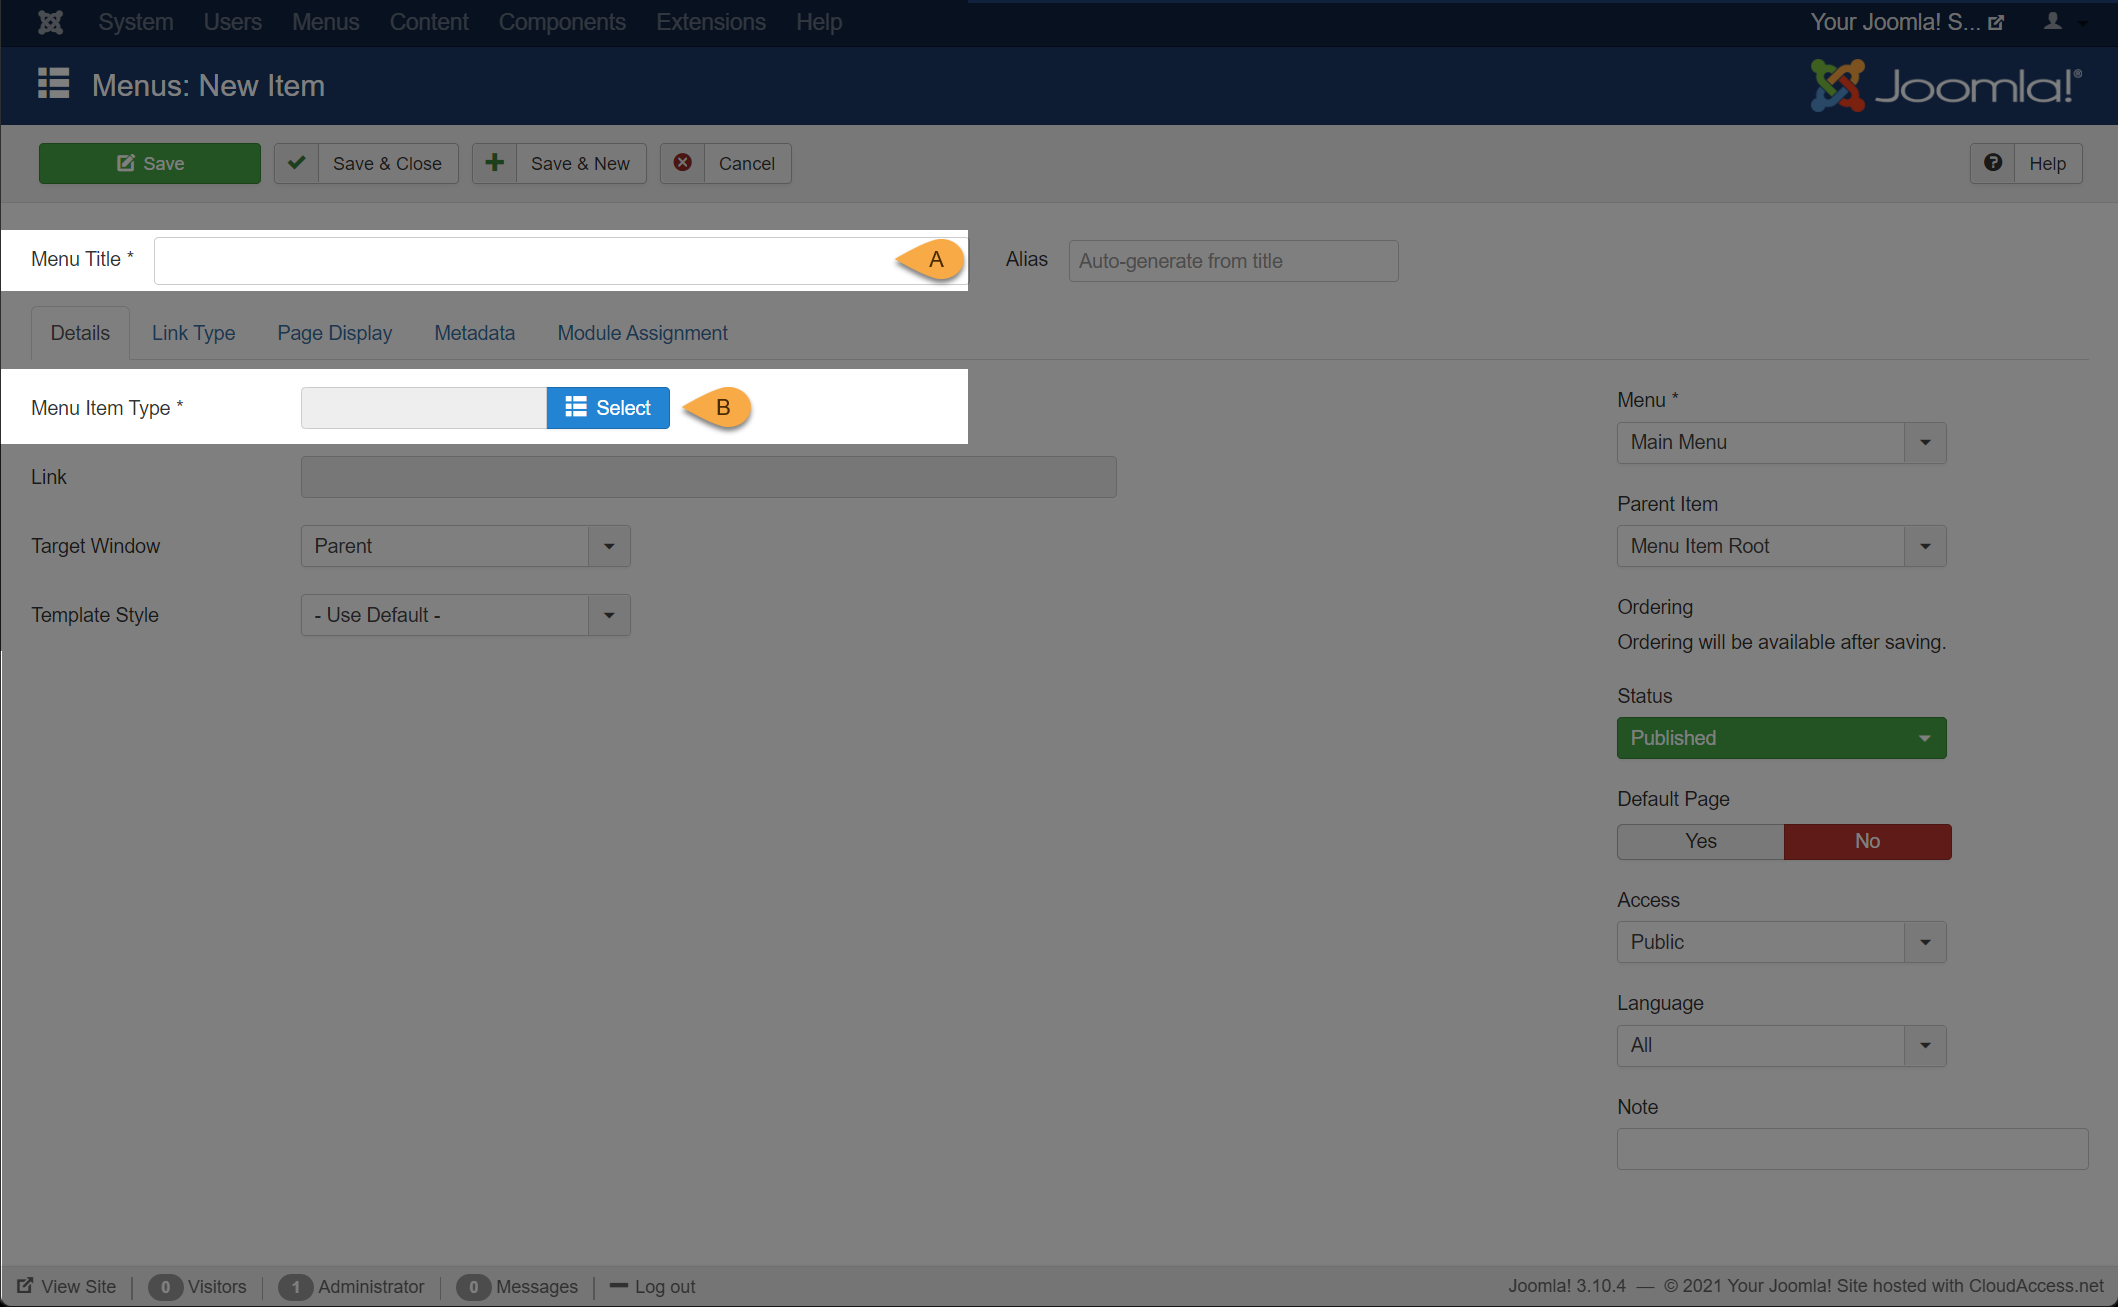
Task: Click the View Site link
Action: pyautogui.click(x=78, y=1287)
